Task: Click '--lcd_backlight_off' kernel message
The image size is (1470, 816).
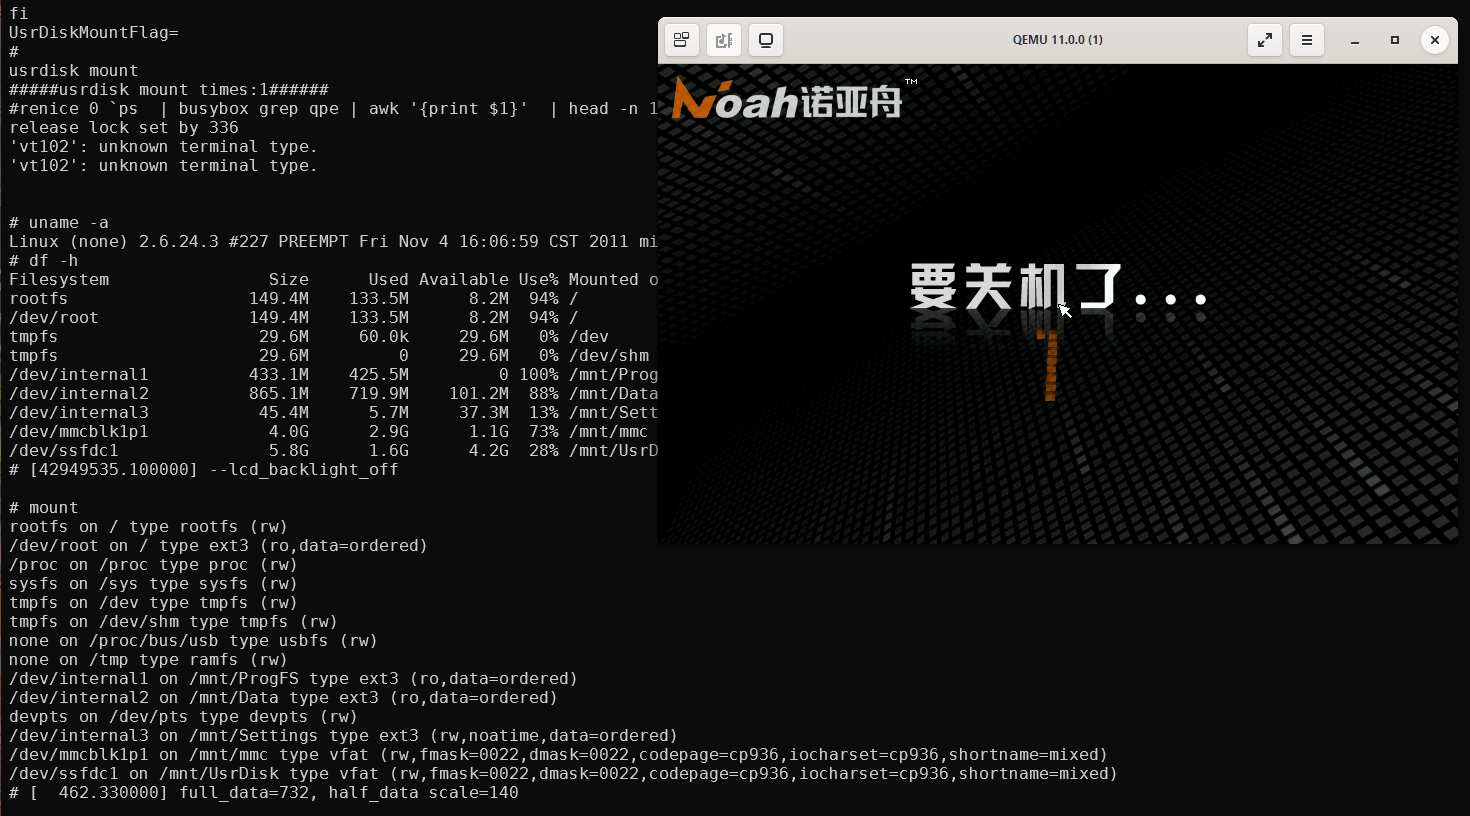Action: pyautogui.click(x=304, y=470)
